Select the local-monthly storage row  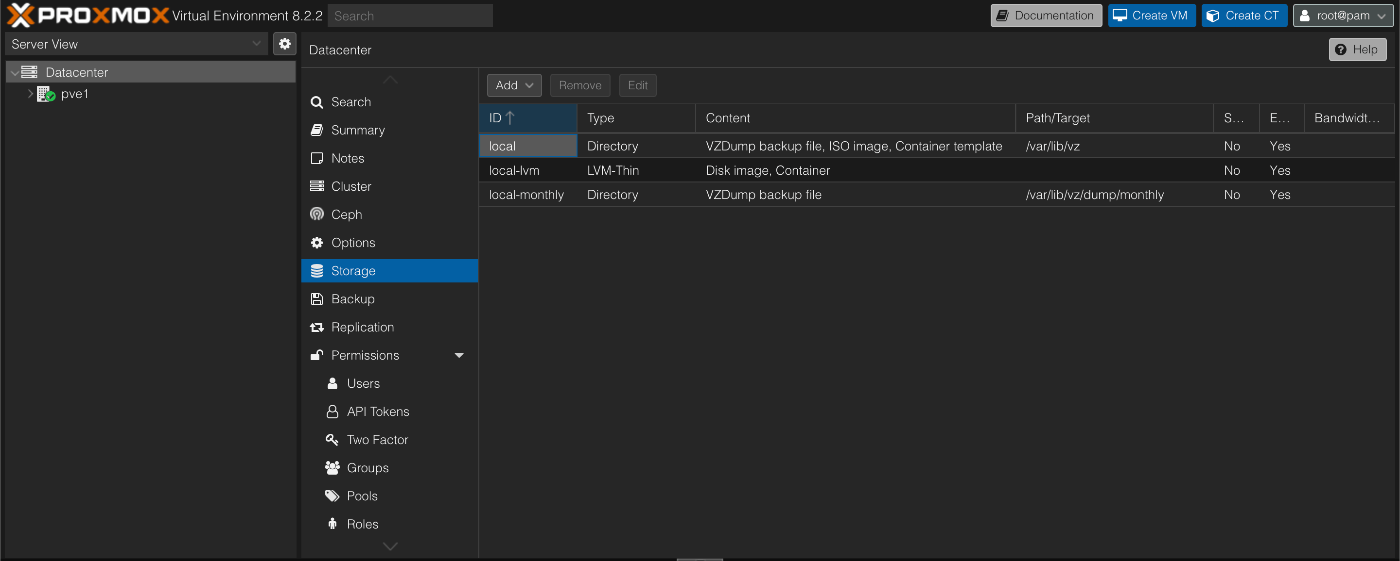[x=936, y=195]
